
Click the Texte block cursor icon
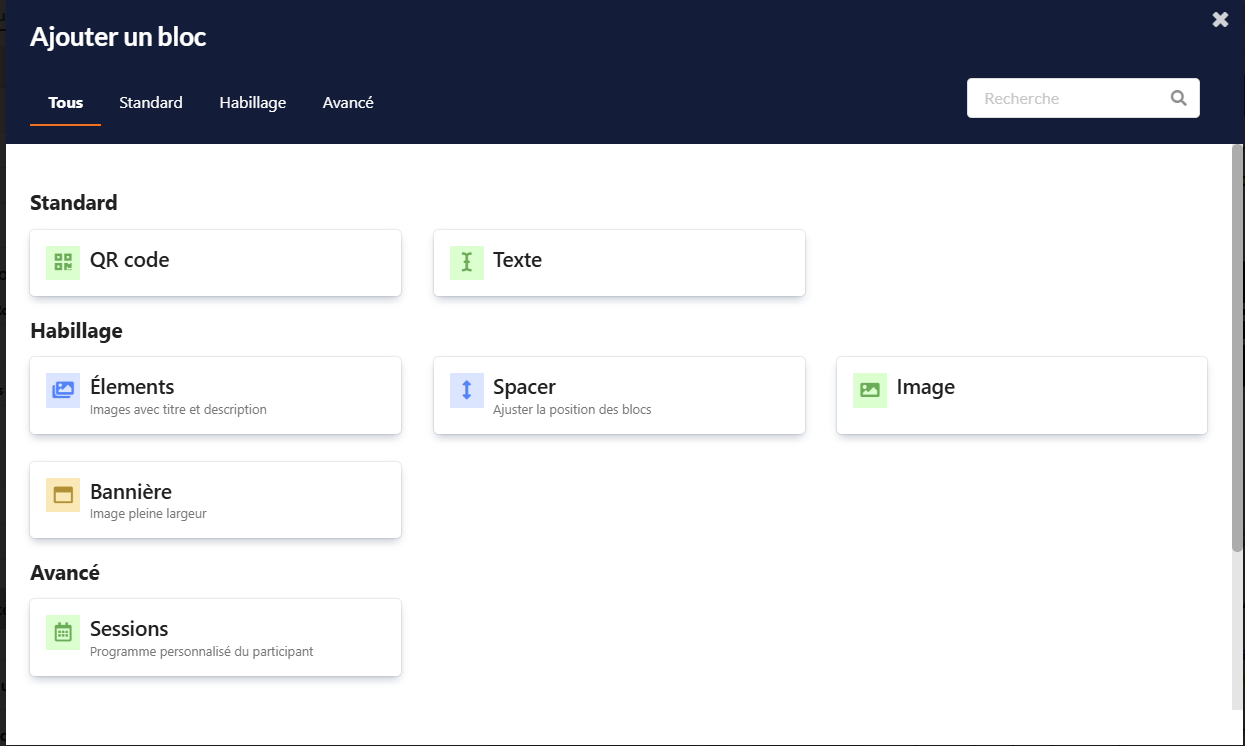(466, 263)
